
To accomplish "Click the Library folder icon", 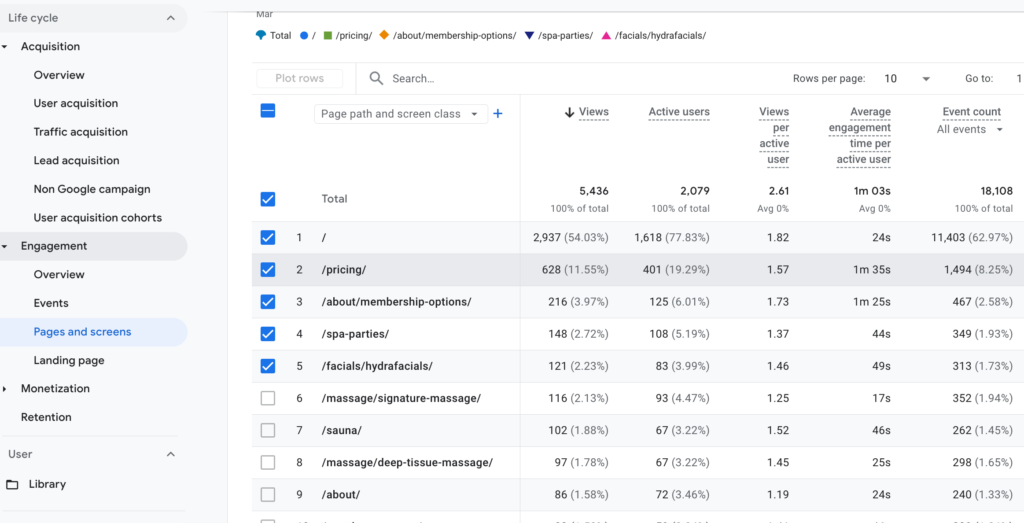I will (x=12, y=485).
